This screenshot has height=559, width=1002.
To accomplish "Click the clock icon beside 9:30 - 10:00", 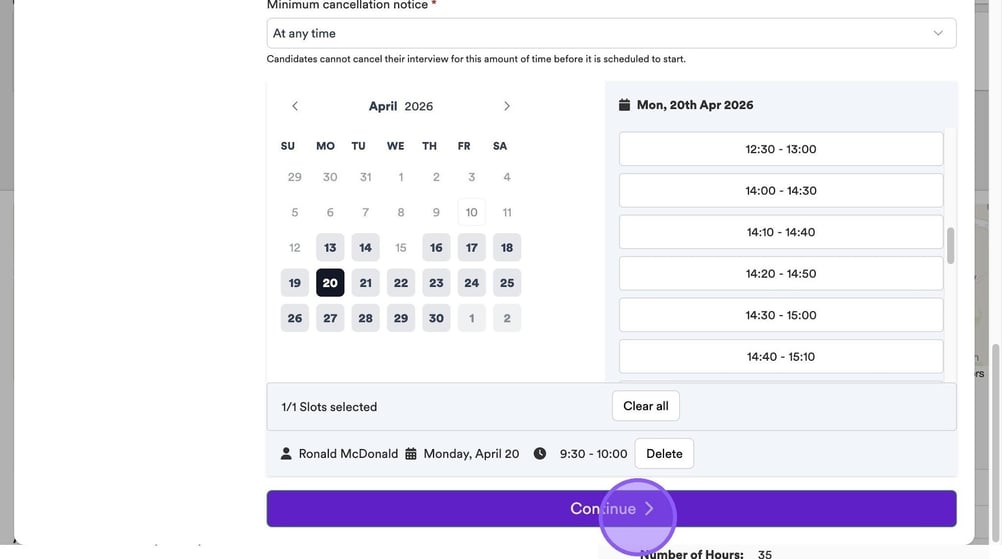I will (x=540, y=454).
